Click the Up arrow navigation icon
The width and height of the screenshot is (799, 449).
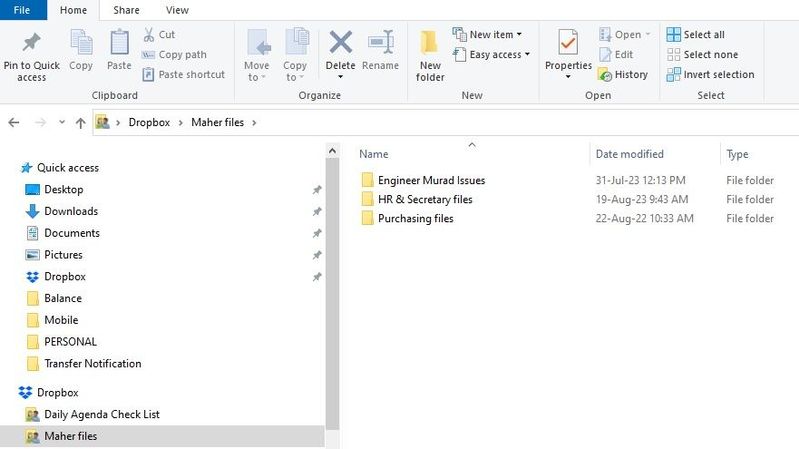coord(80,122)
